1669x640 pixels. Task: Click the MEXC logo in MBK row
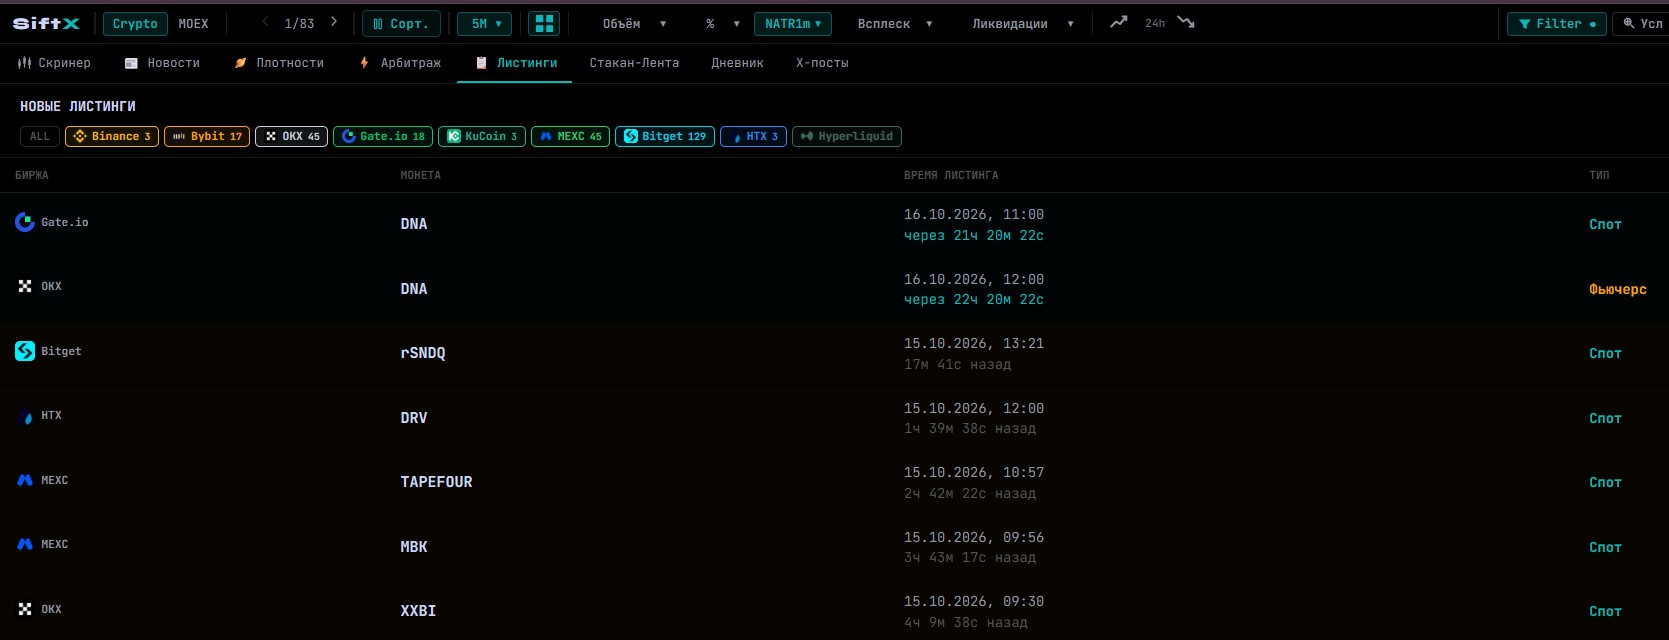[25, 544]
